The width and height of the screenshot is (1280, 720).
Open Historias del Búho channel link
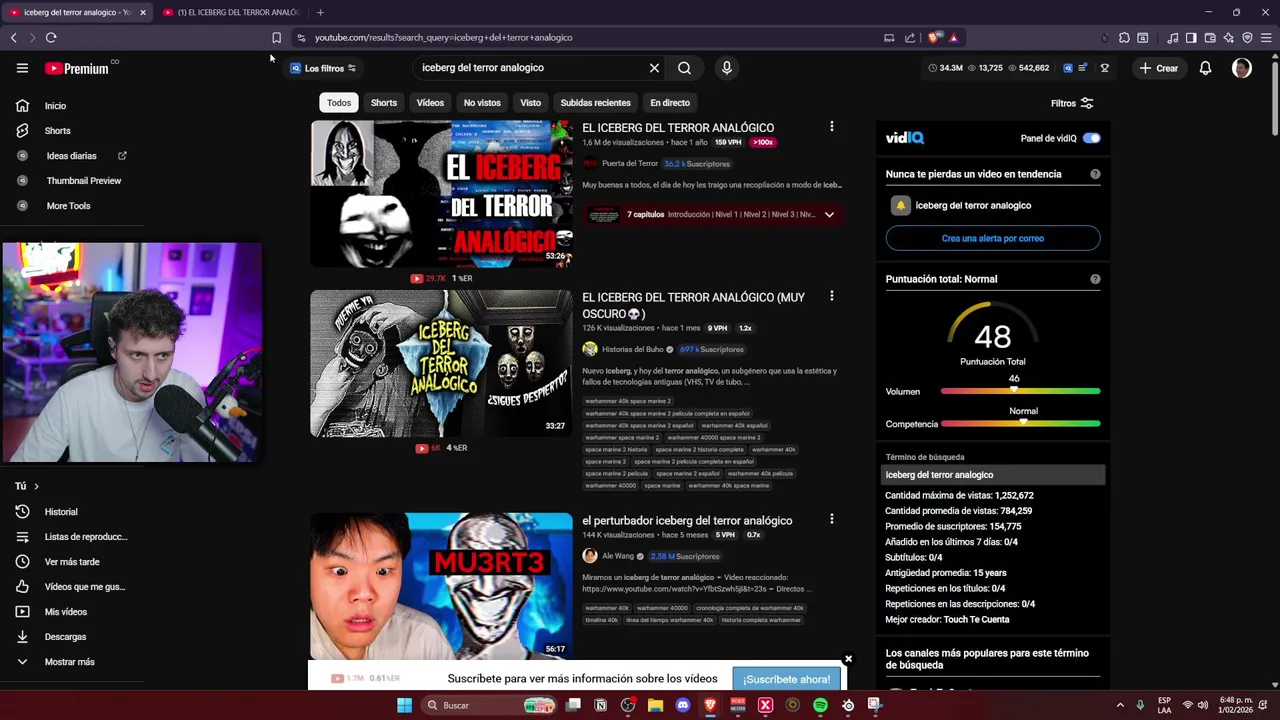633,349
